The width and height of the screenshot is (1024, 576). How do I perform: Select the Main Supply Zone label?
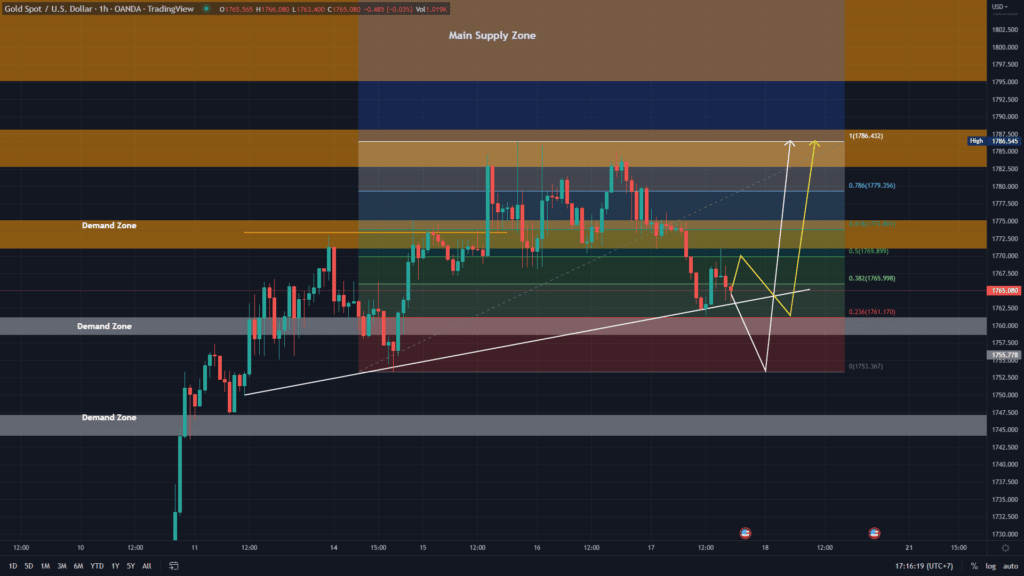click(x=491, y=36)
